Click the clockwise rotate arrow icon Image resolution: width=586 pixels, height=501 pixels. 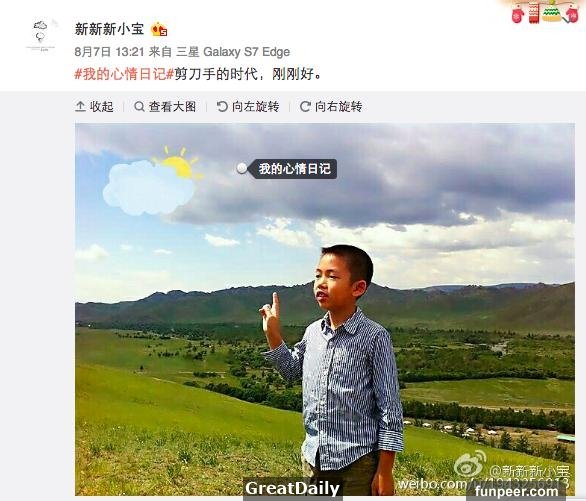pyautogui.click(x=305, y=106)
